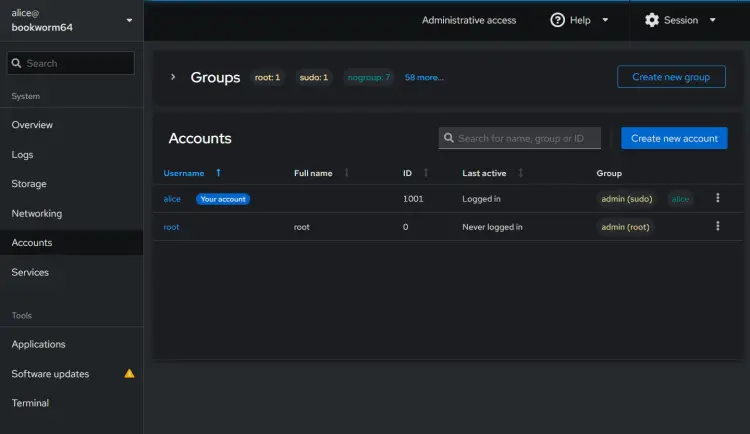Click Never logged in text
The width and height of the screenshot is (750, 434).
(x=492, y=227)
